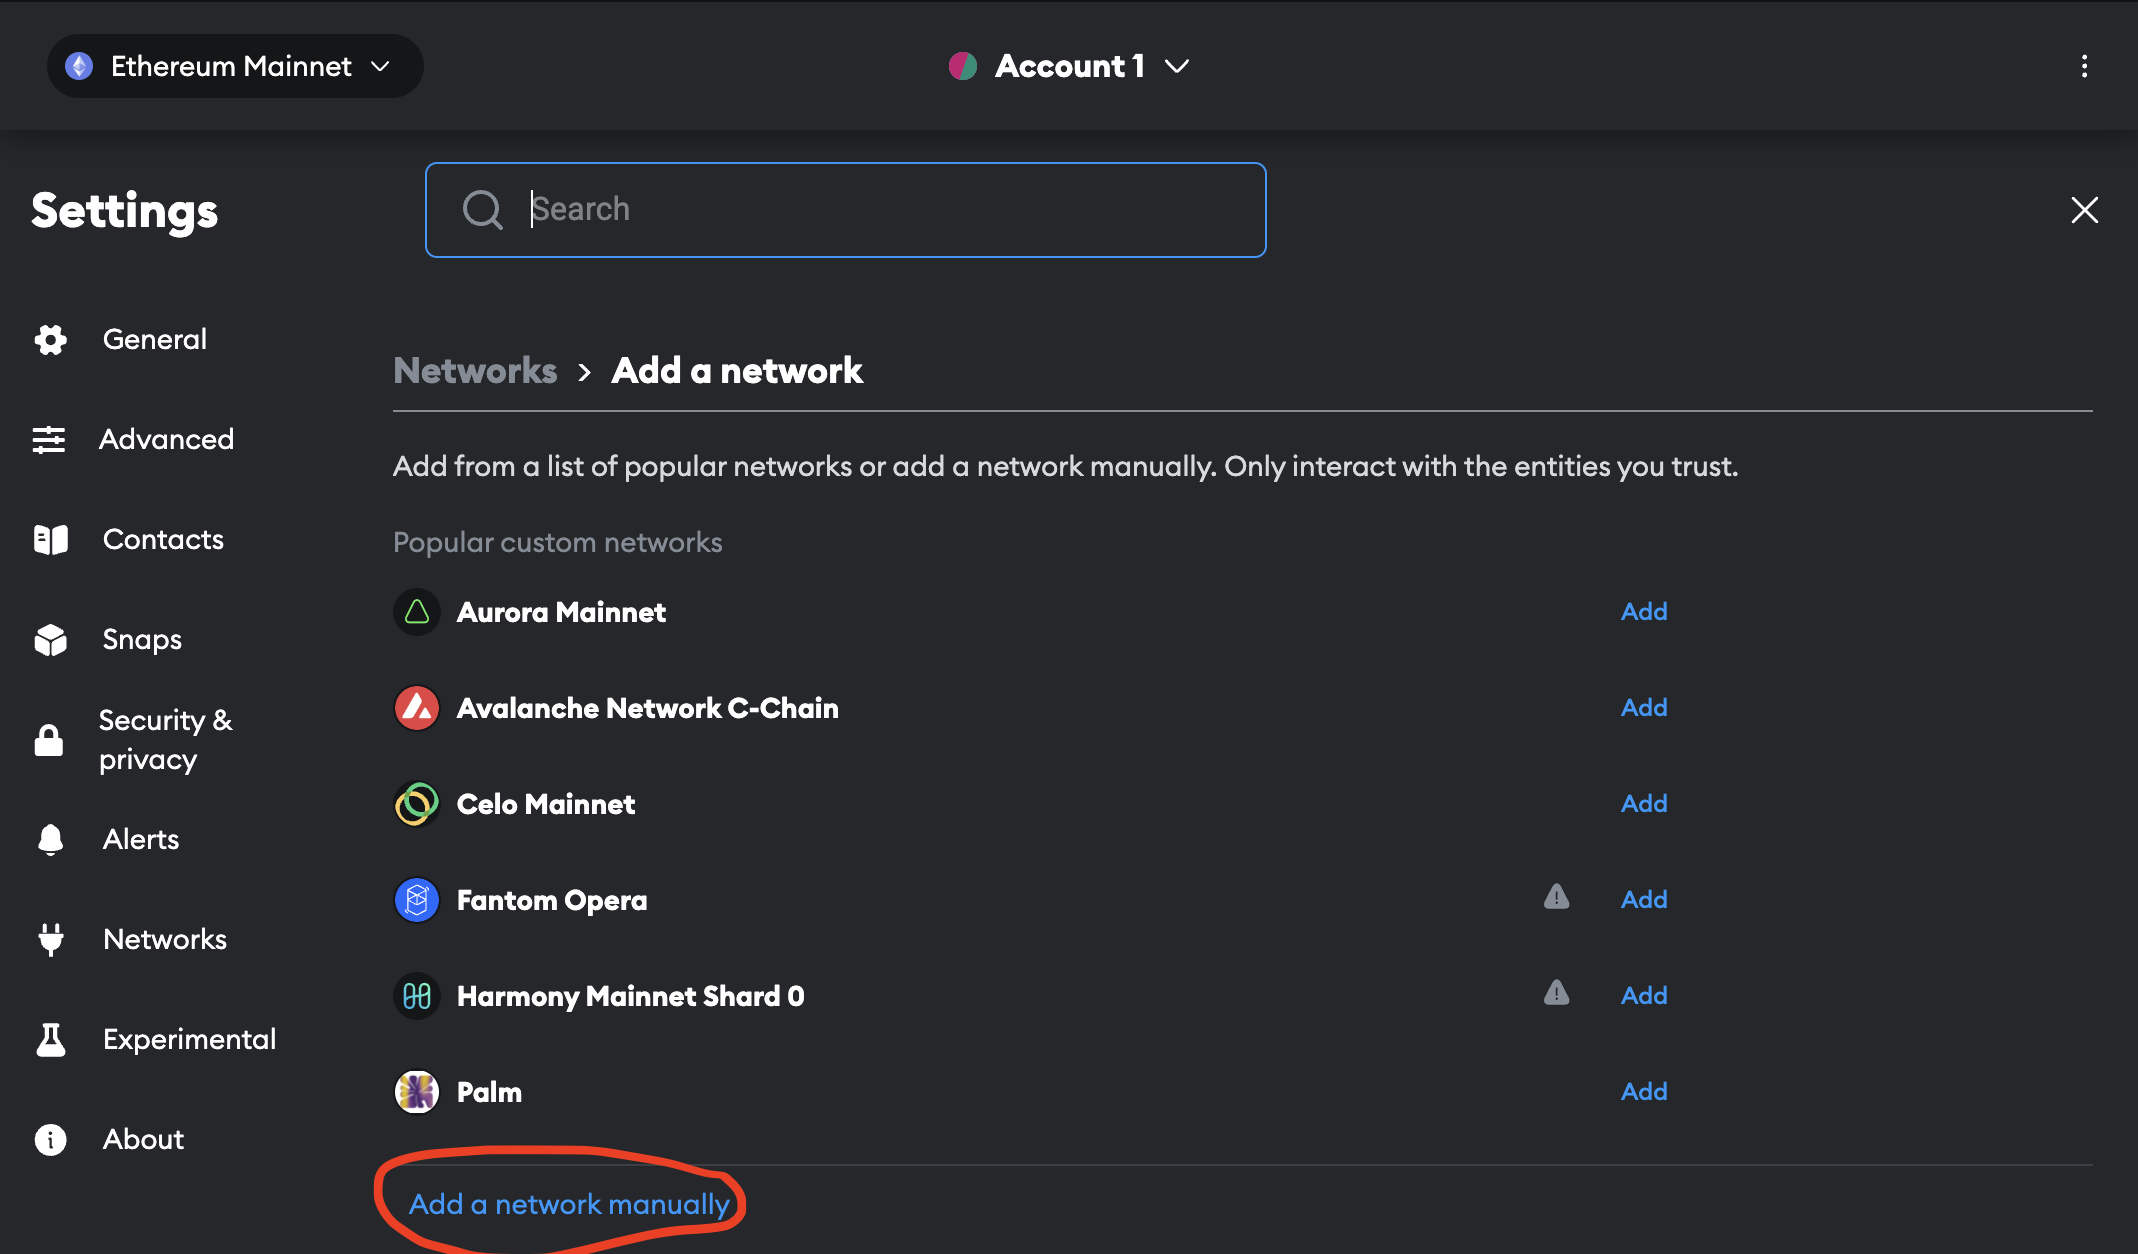2138x1254 pixels.
Task: Click the Snaps cube icon
Action: pyautogui.click(x=50, y=640)
